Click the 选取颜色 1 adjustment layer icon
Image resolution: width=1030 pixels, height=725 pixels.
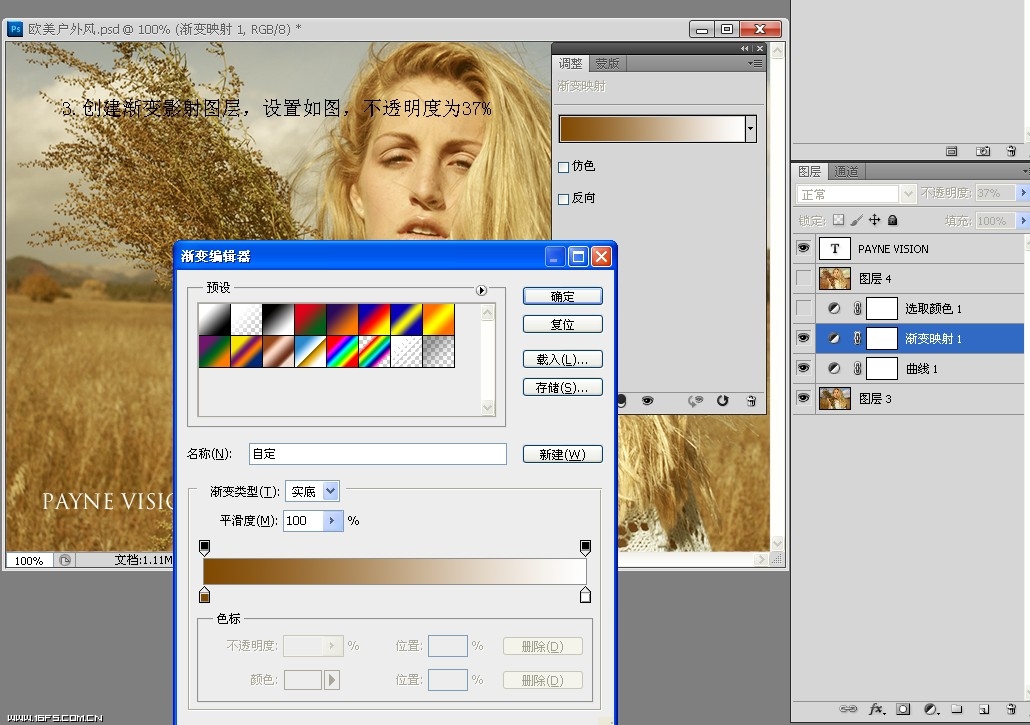click(x=834, y=308)
